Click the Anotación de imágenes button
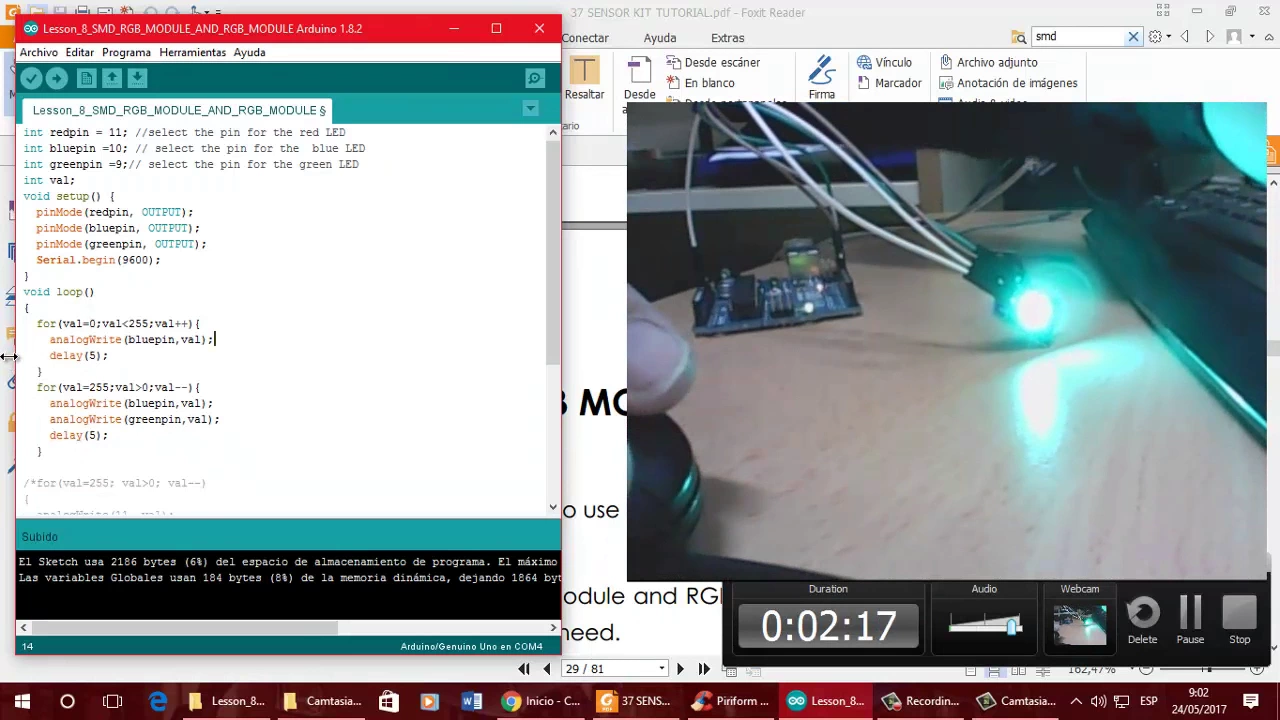 [x=1008, y=83]
